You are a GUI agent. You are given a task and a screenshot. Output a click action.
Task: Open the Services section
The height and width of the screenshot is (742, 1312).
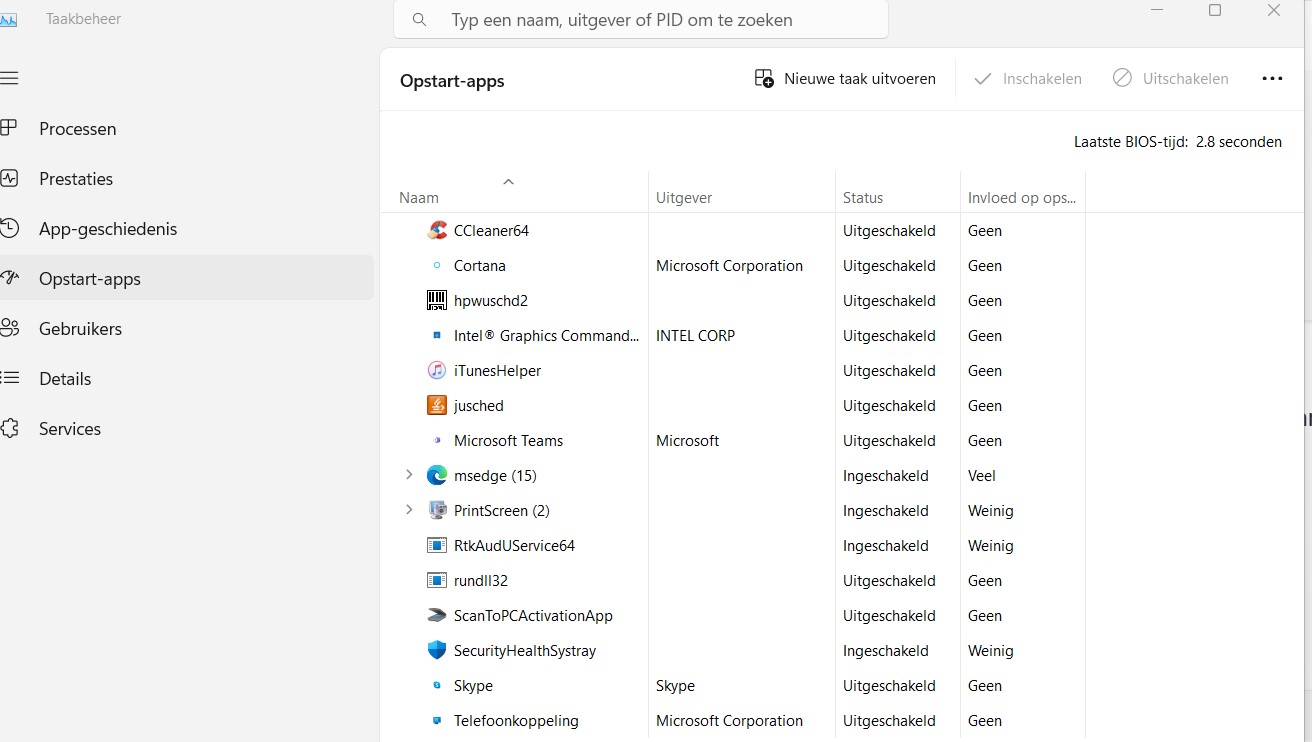(70, 429)
